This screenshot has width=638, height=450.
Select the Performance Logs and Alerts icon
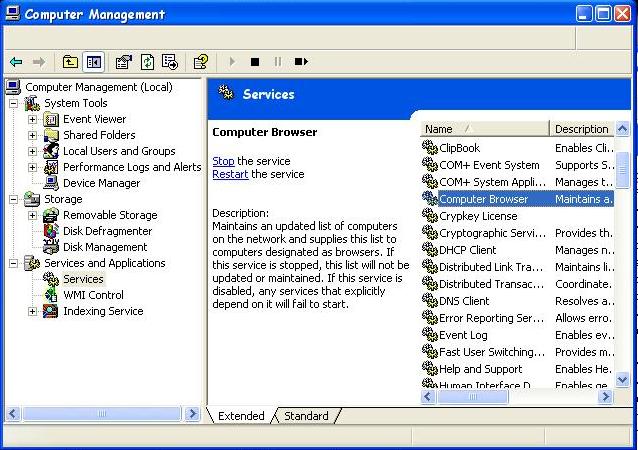51,167
